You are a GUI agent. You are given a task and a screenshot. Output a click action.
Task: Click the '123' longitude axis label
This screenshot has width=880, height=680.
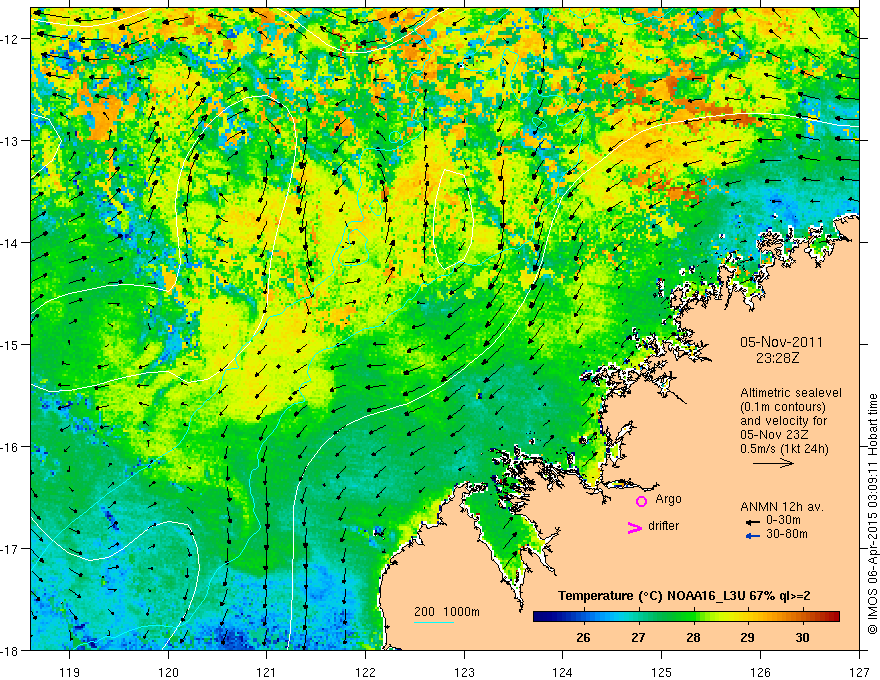[464, 672]
